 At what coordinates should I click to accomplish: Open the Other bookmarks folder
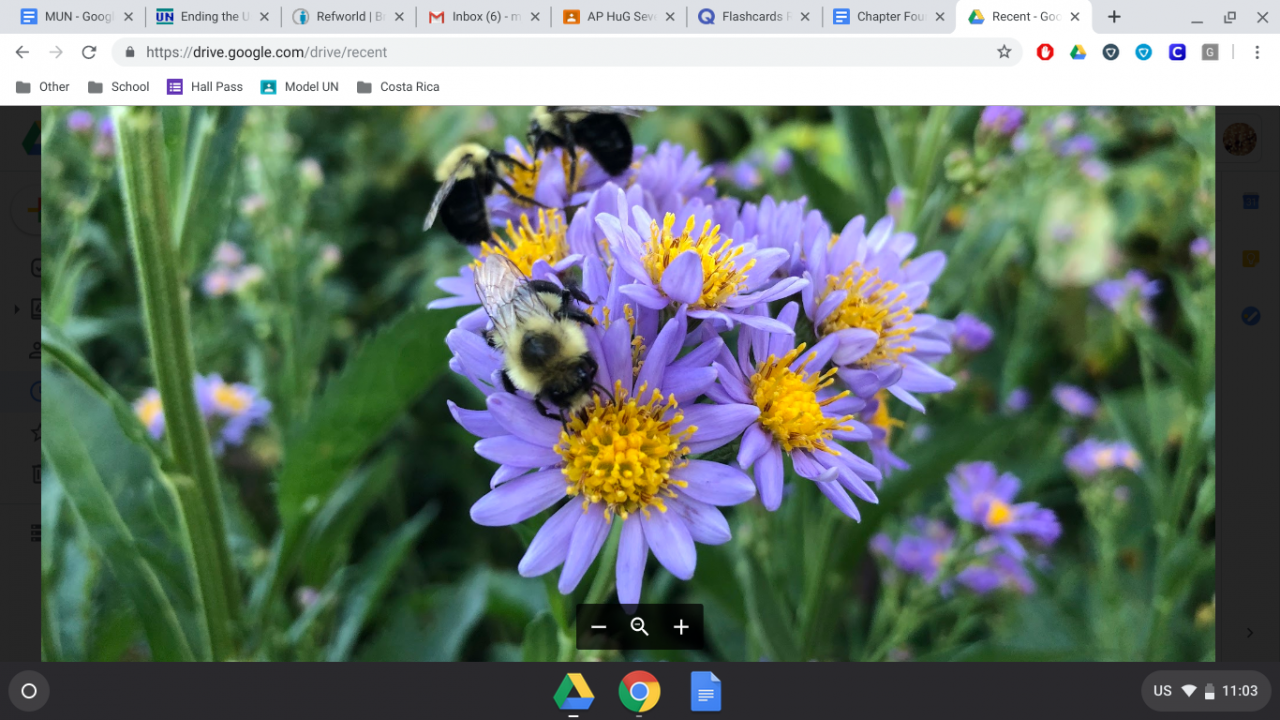click(43, 87)
